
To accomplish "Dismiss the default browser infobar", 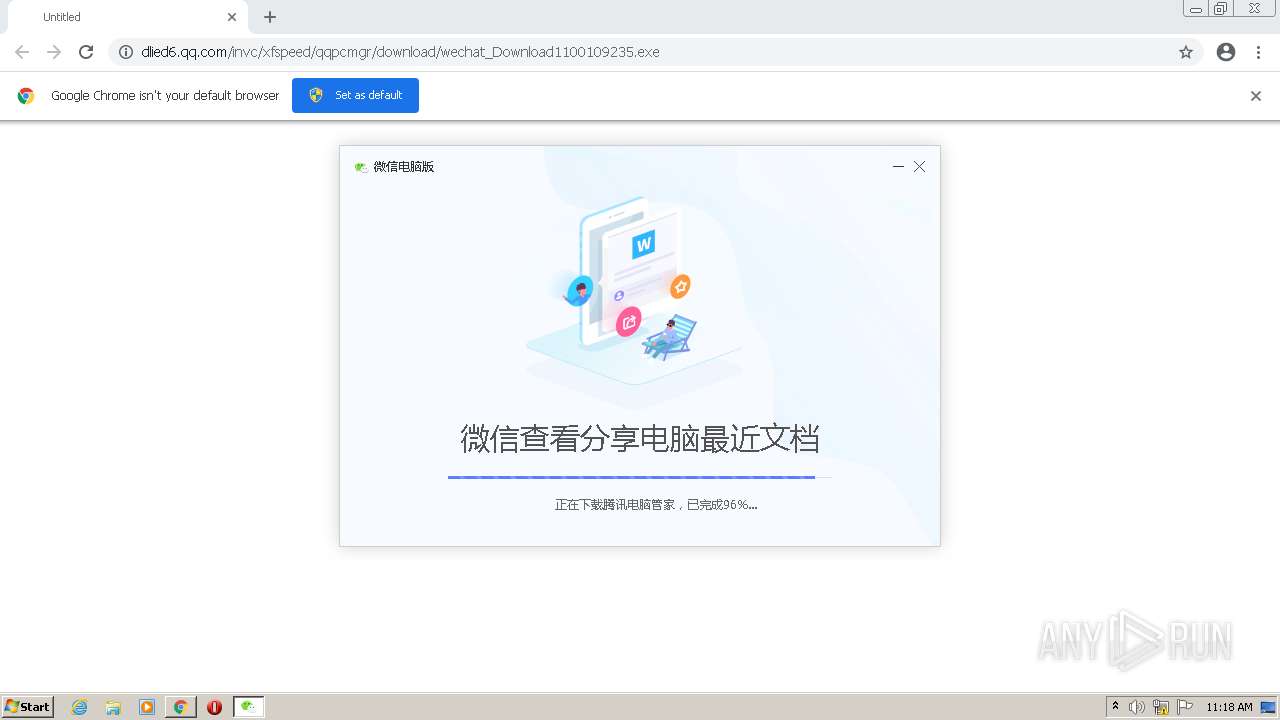I will tap(1256, 96).
